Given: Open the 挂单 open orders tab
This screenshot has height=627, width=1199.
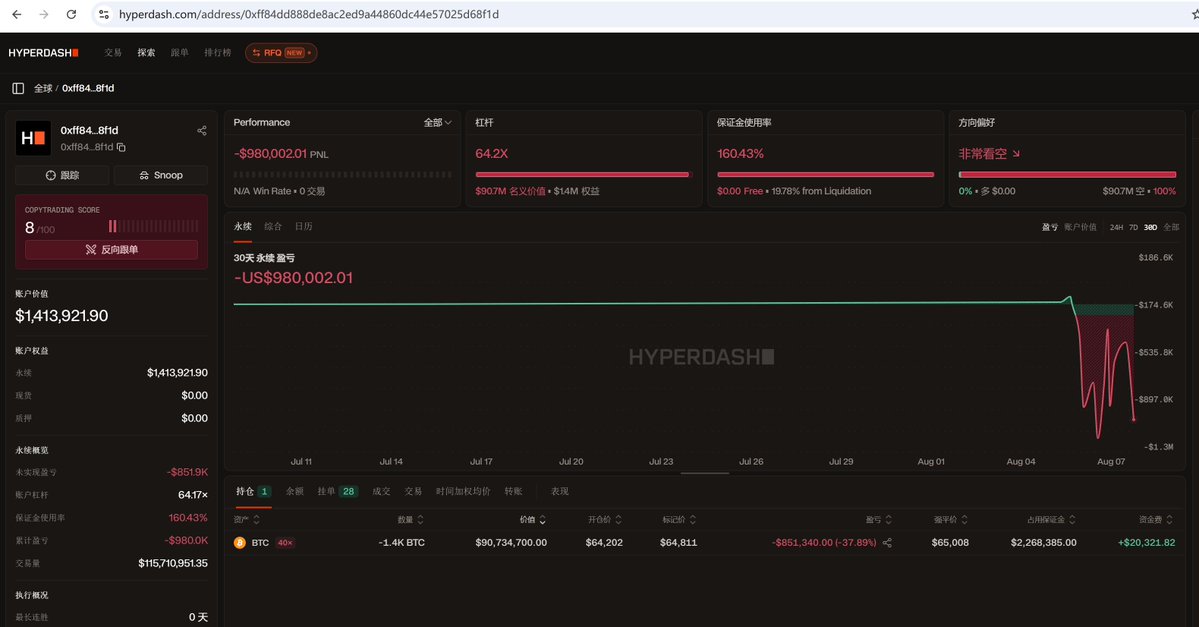Looking at the screenshot, I should (337, 492).
